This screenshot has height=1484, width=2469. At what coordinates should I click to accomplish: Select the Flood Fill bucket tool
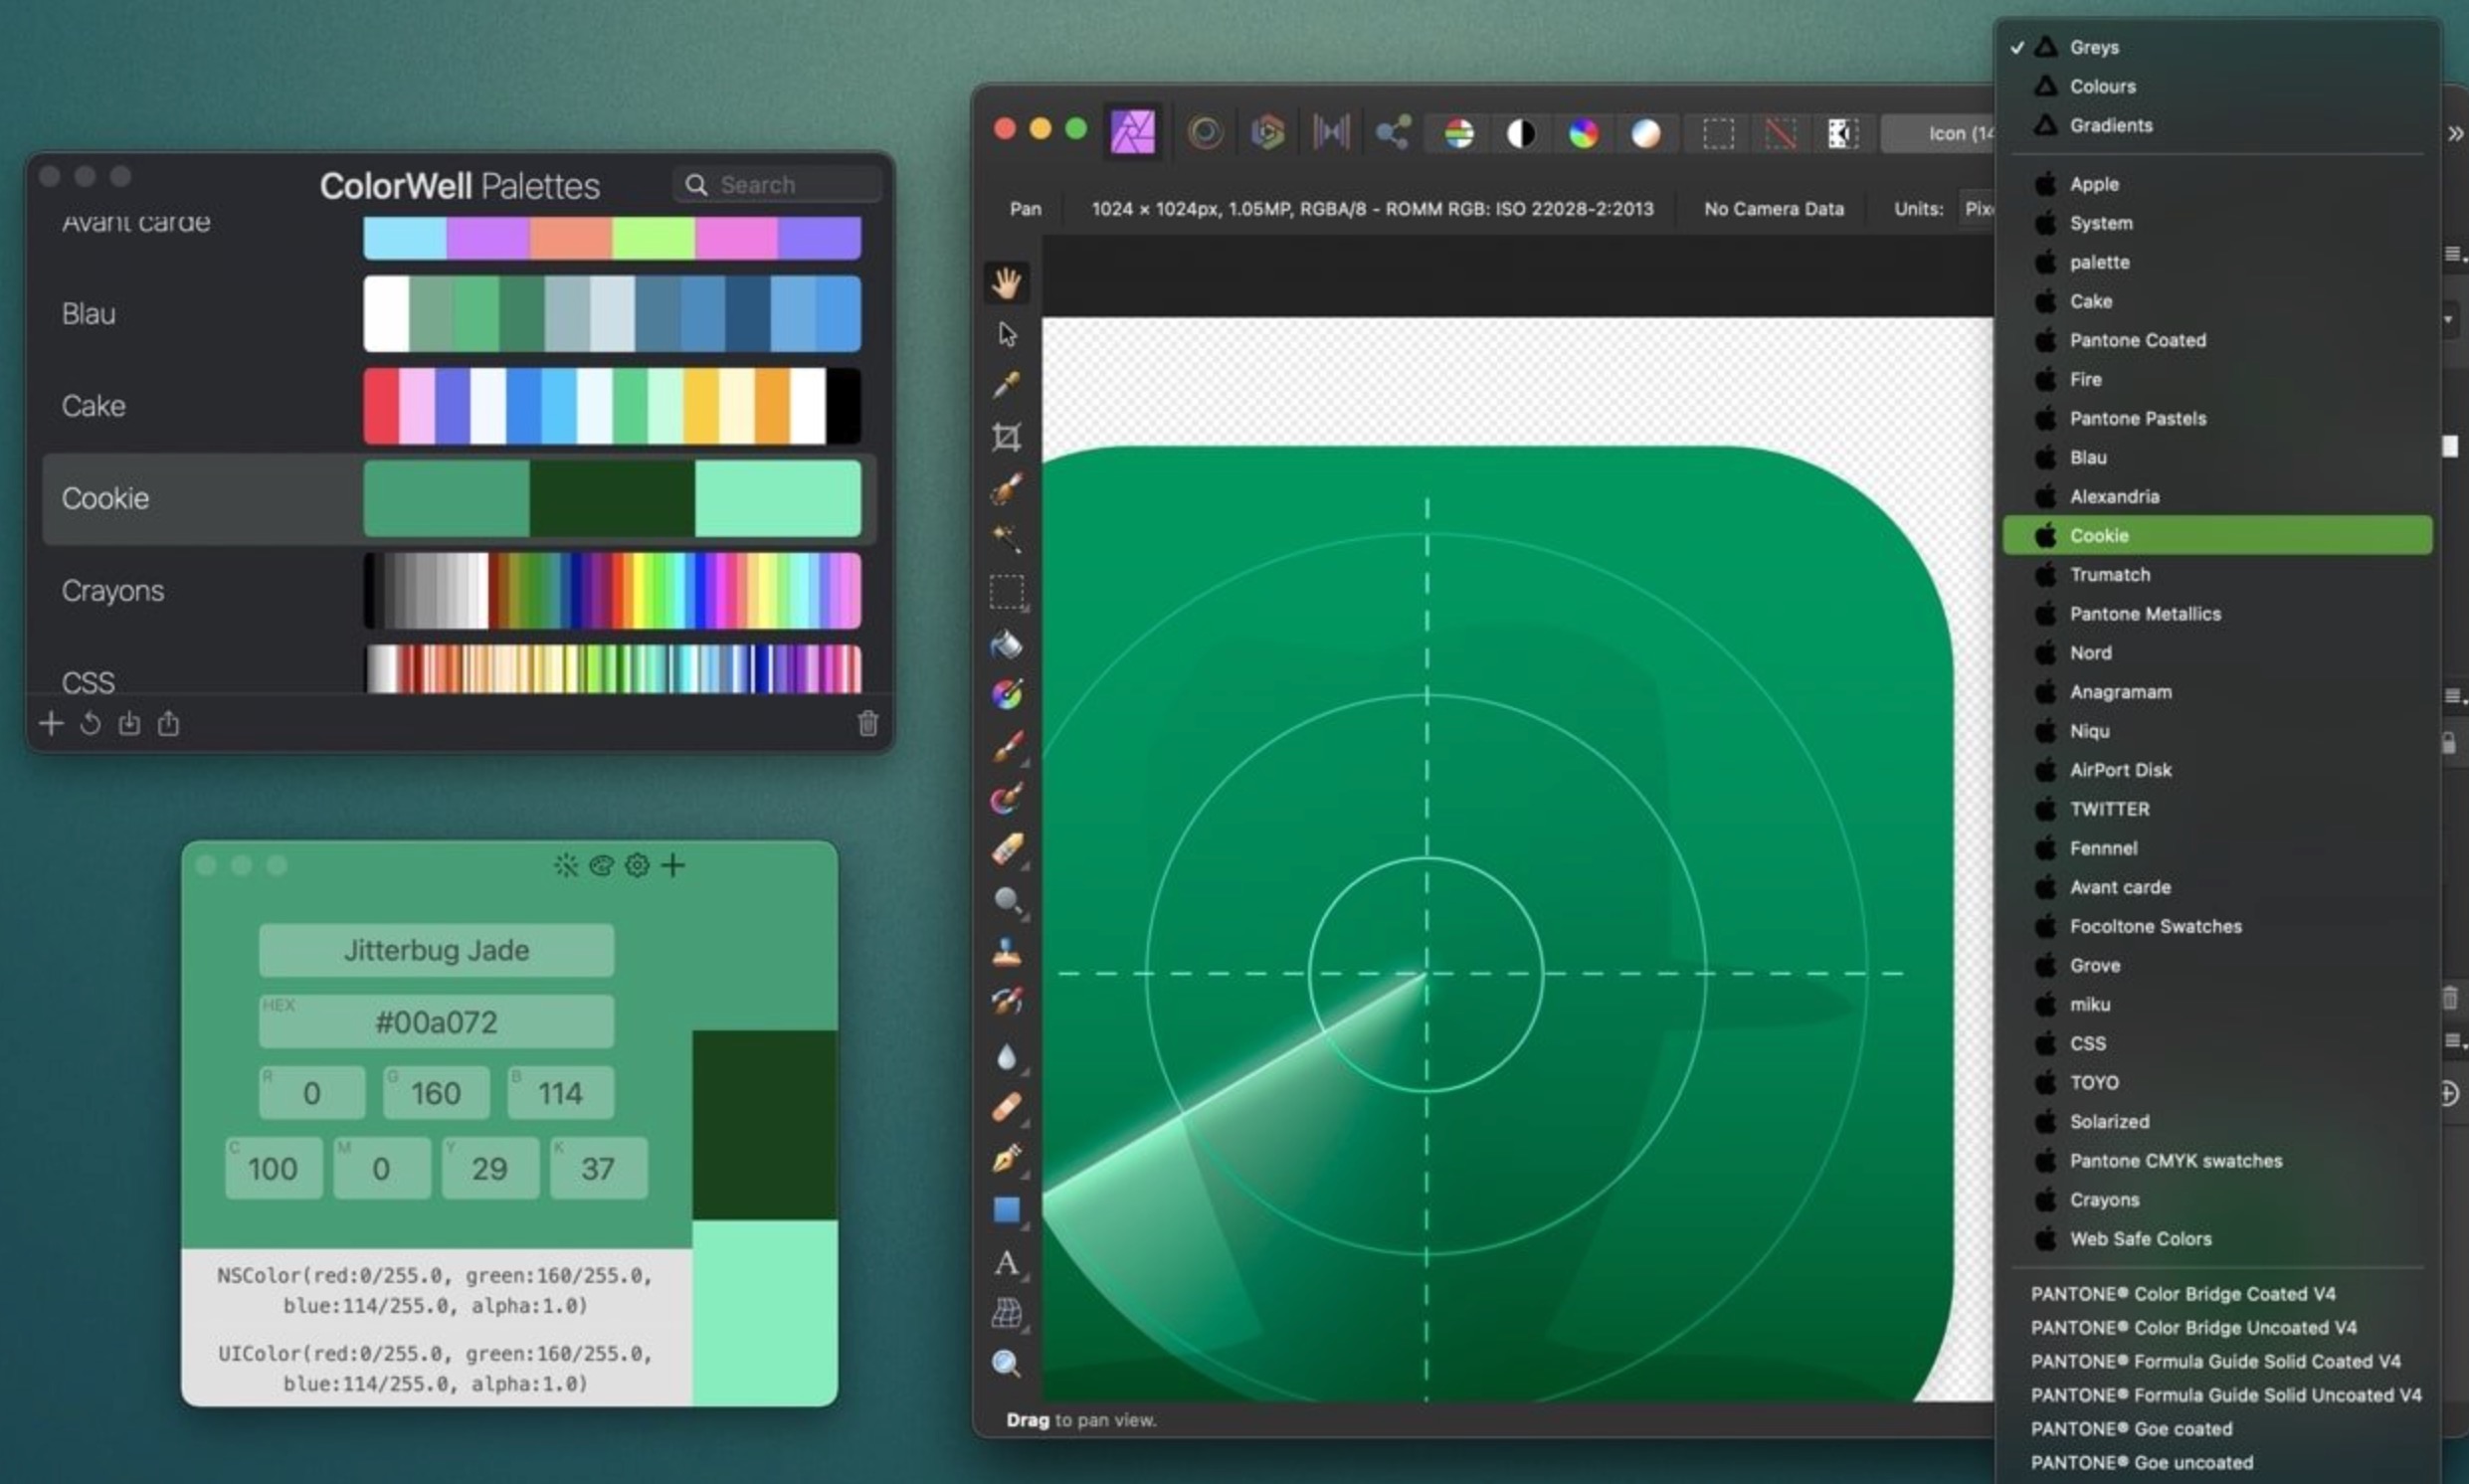[x=1006, y=644]
